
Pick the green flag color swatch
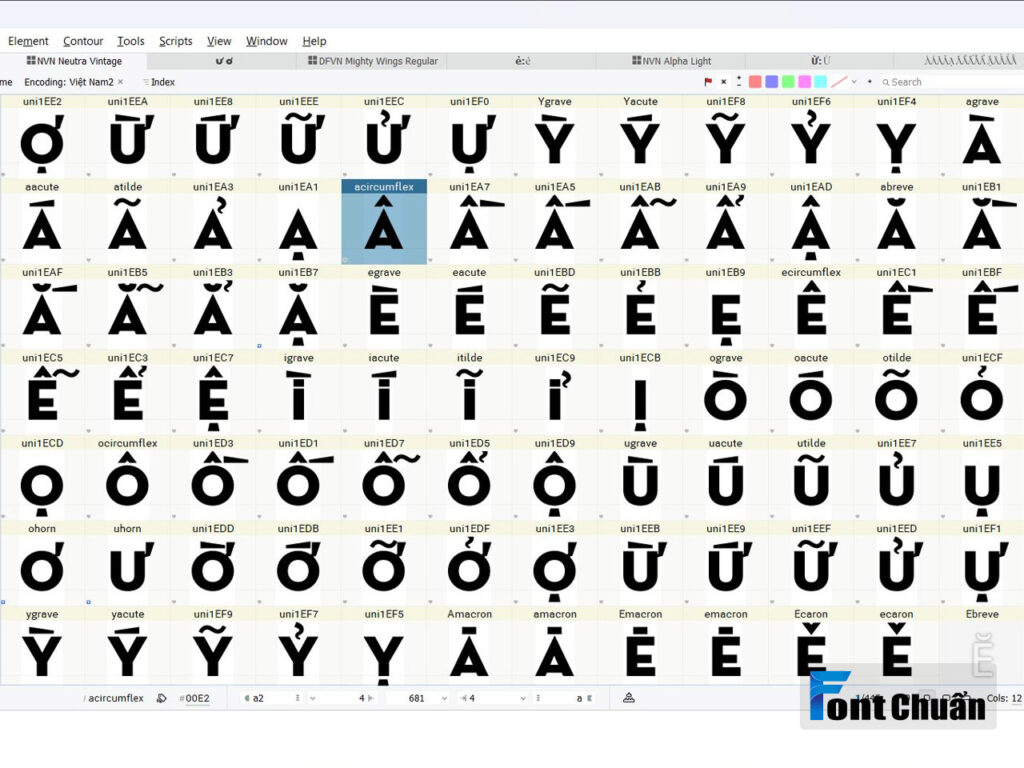coord(788,82)
